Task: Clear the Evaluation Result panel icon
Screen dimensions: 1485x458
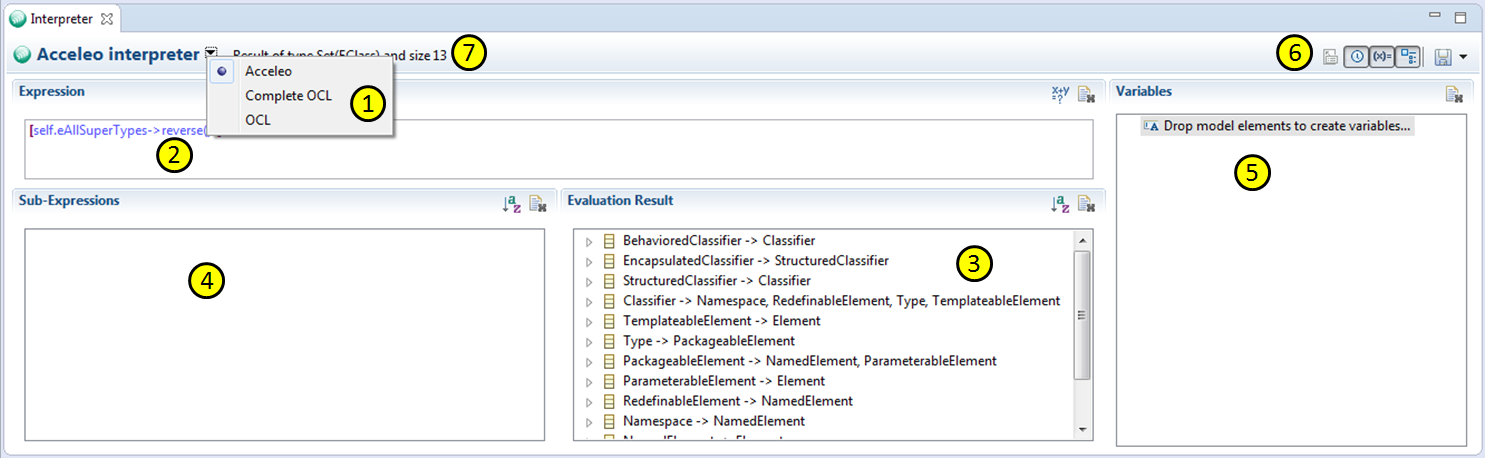Action: [x=1086, y=204]
